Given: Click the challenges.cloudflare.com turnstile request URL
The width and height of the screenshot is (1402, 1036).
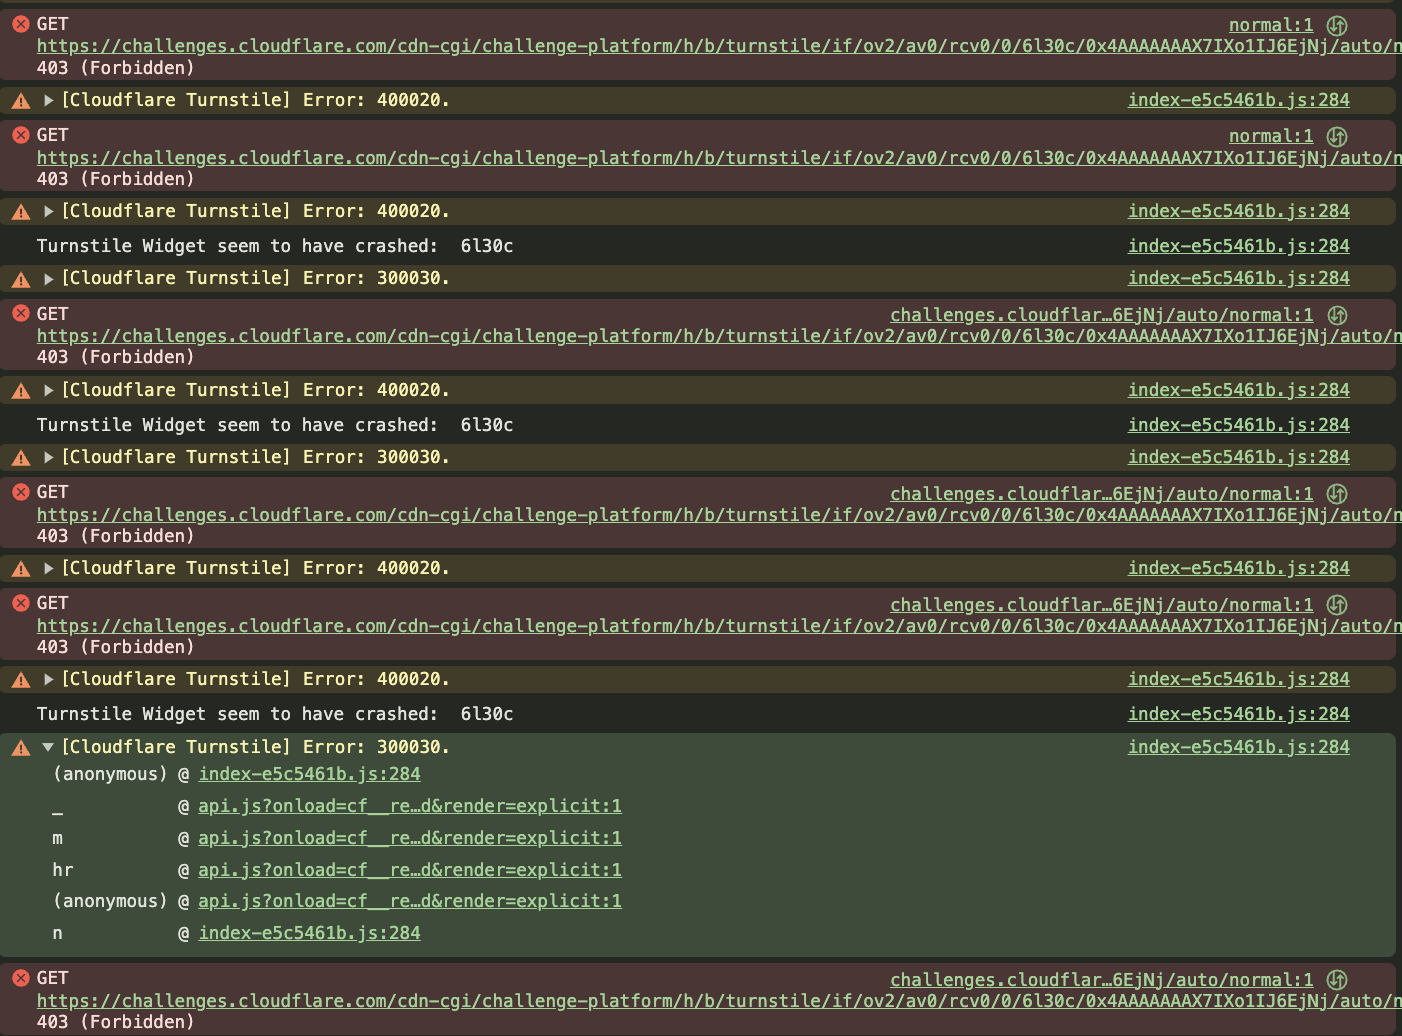Looking at the screenshot, I should click(700, 44).
